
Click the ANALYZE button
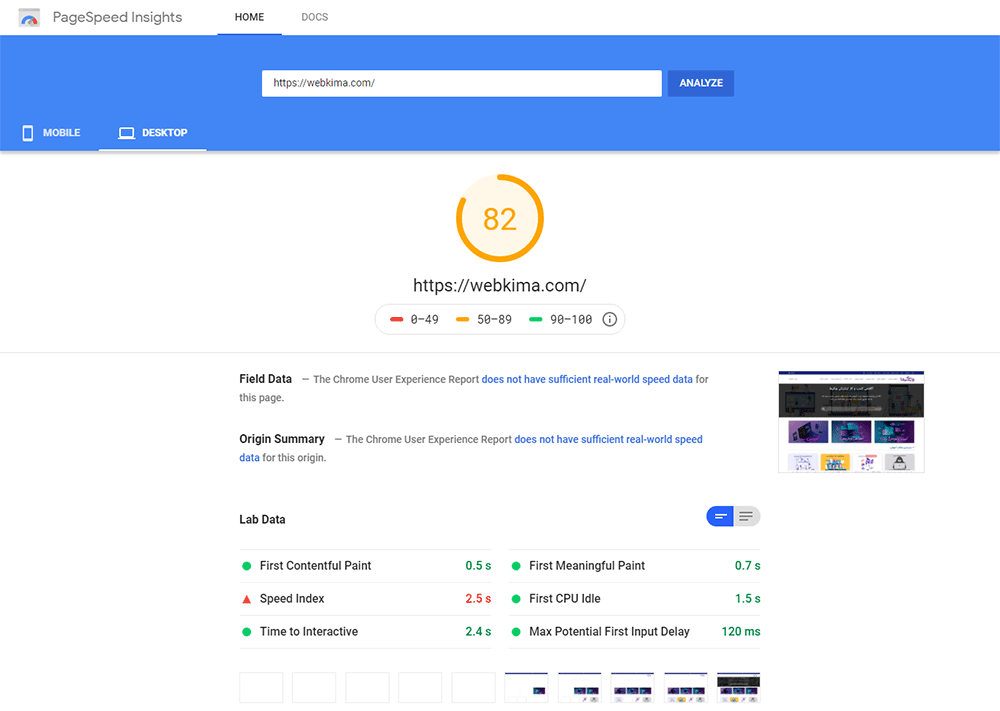point(701,83)
